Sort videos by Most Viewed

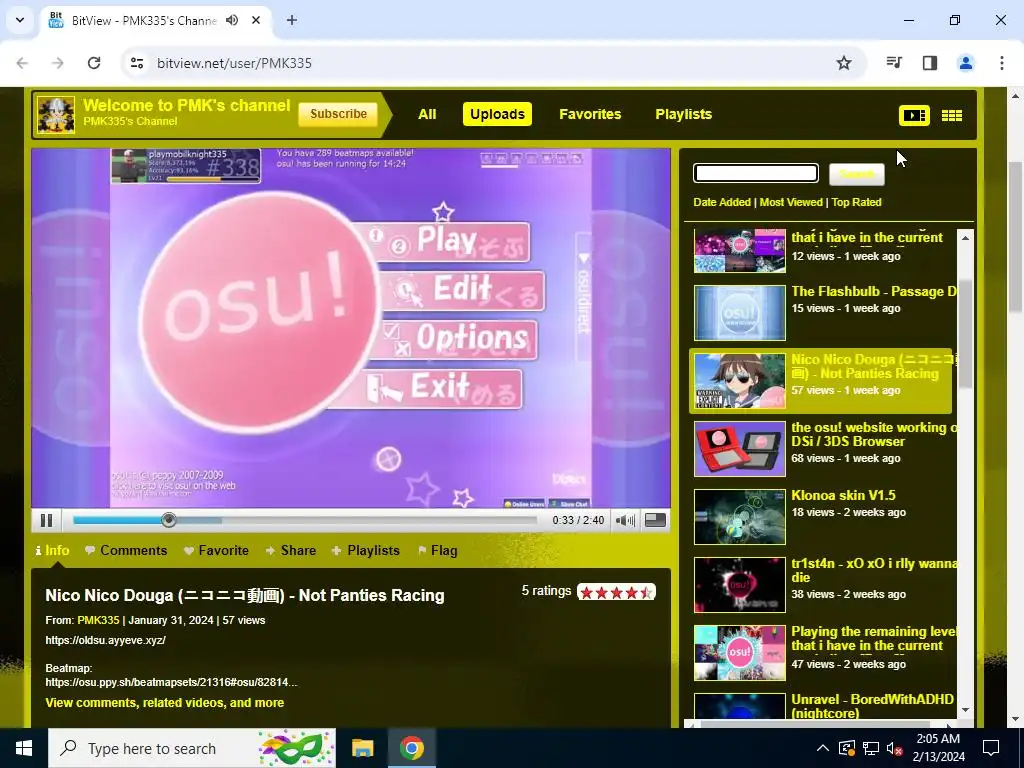pyautogui.click(x=791, y=202)
